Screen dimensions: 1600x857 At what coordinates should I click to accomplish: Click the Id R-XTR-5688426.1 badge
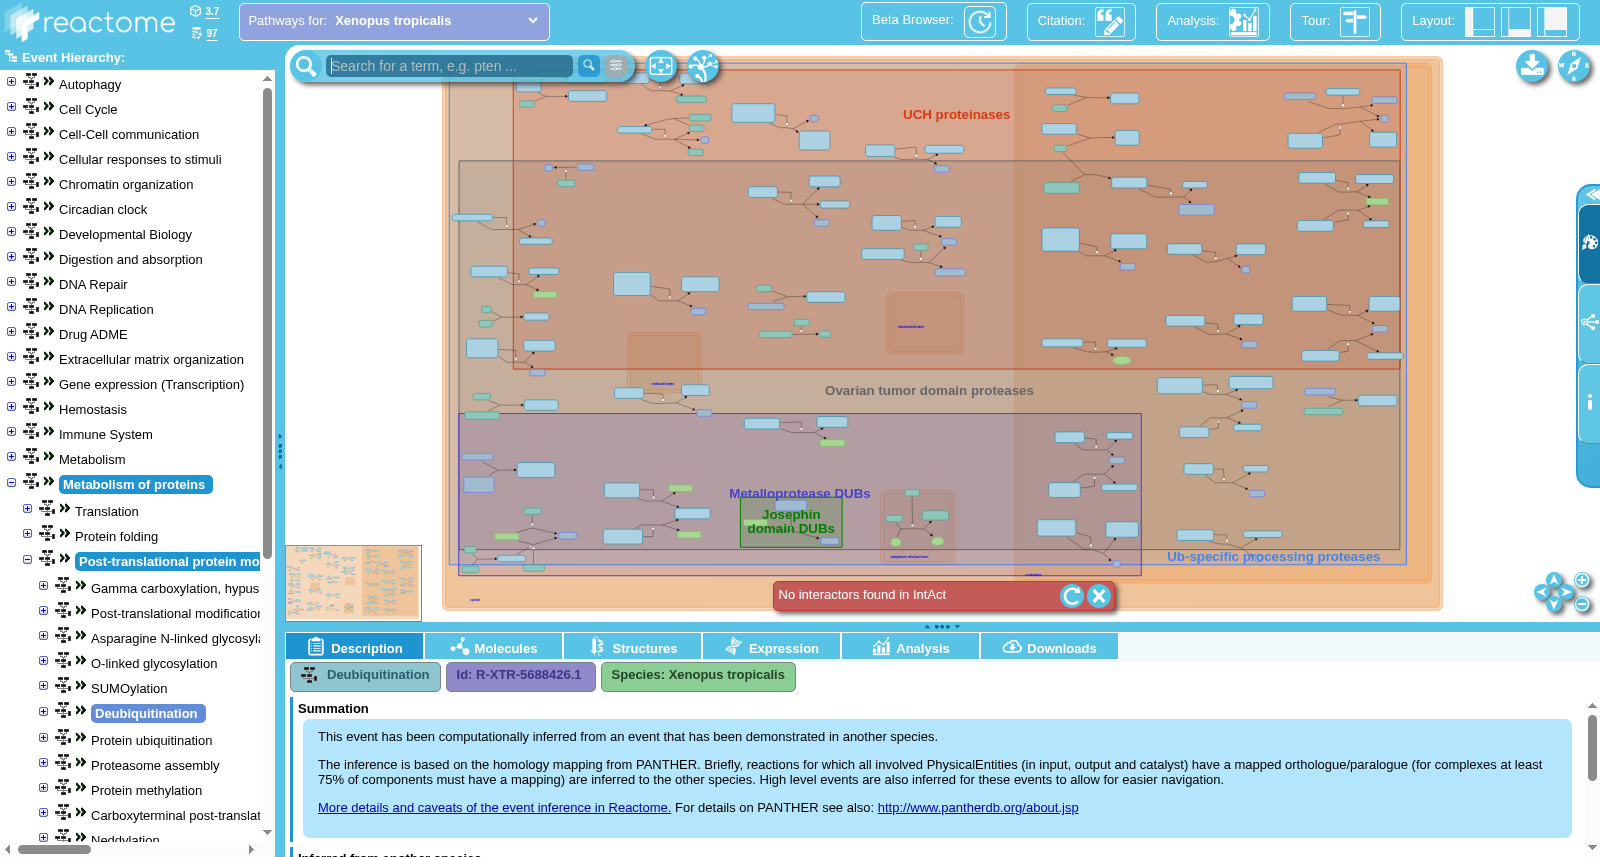point(520,676)
